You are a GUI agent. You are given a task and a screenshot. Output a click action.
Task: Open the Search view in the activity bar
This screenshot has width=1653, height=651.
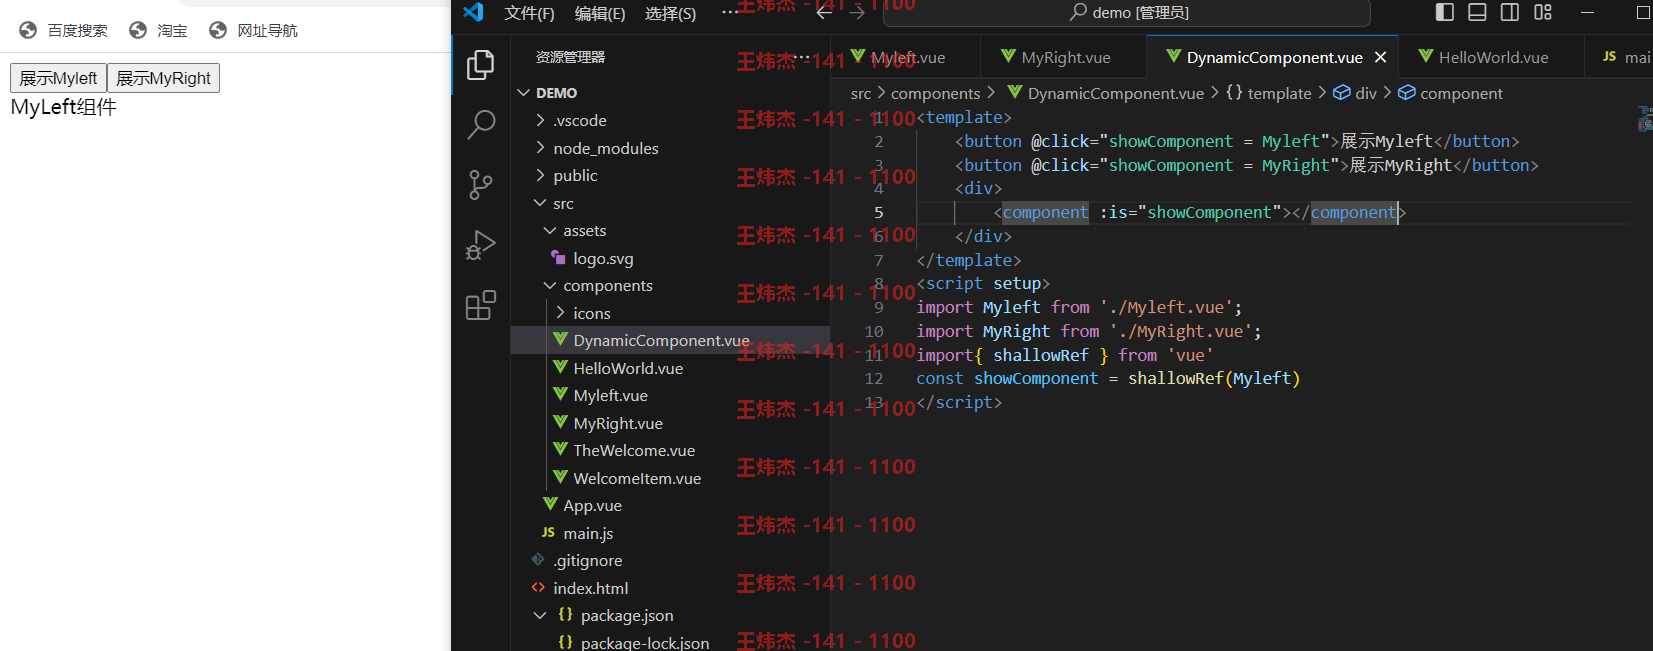click(x=481, y=125)
